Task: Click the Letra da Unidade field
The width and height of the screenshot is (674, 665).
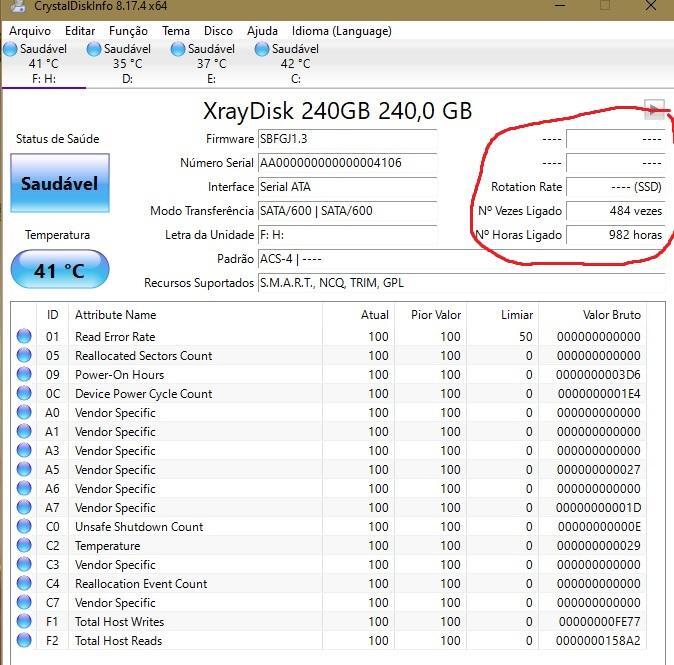Action: coord(347,235)
